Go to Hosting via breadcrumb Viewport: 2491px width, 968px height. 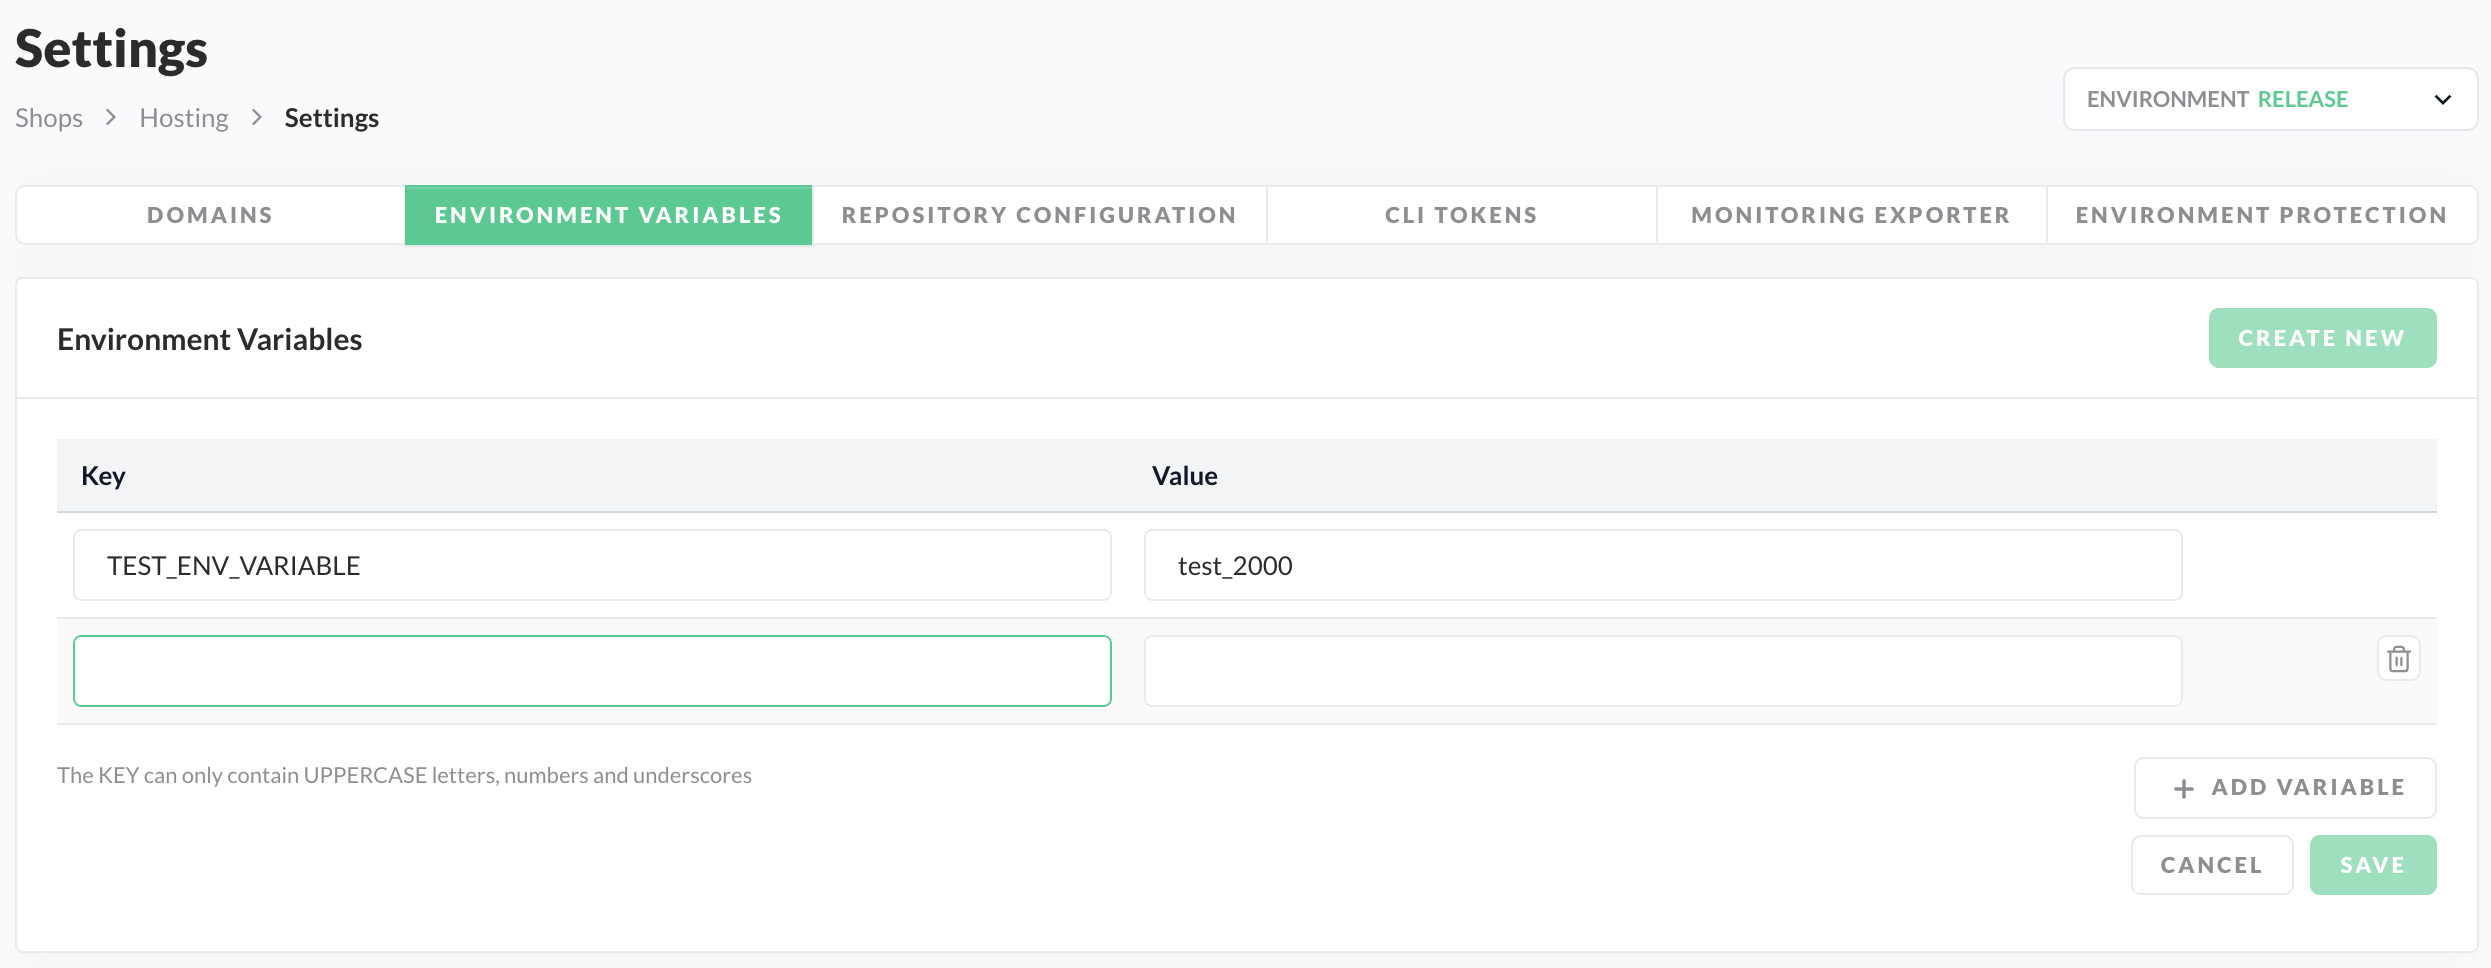pyautogui.click(x=184, y=118)
